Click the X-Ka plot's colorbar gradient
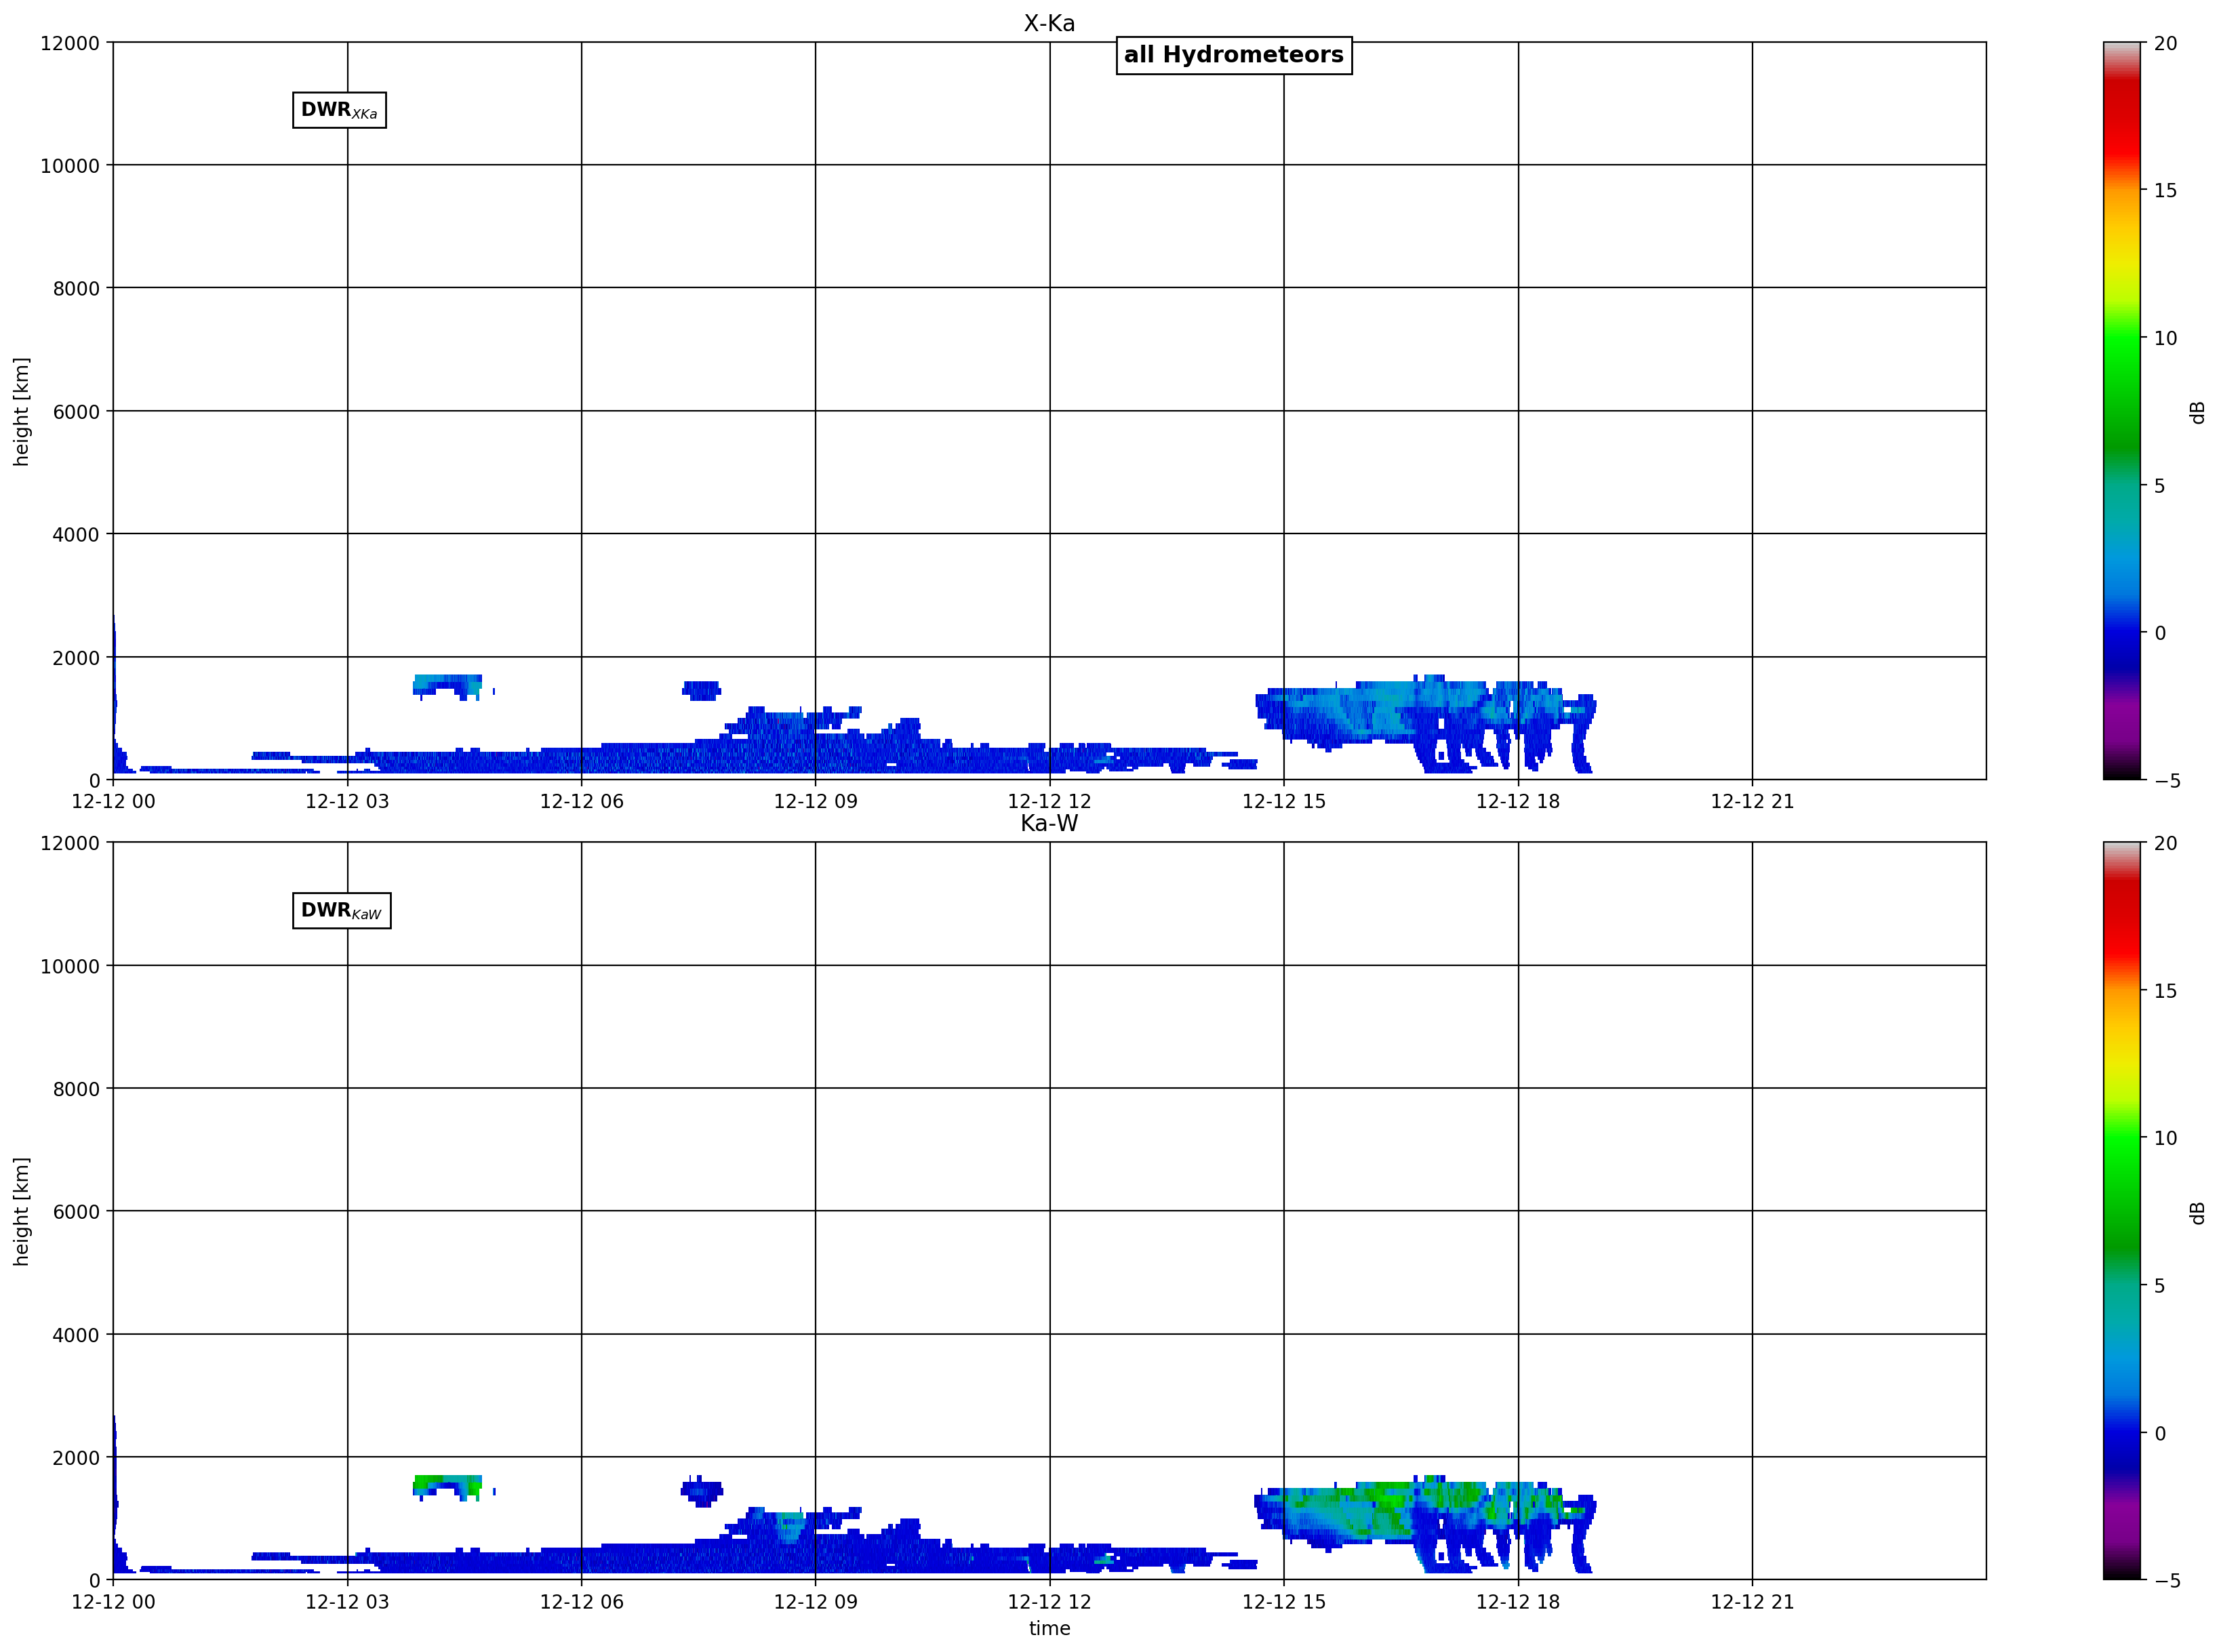This screenshot has height=1652, width=2221. (x=2121, y=411)
